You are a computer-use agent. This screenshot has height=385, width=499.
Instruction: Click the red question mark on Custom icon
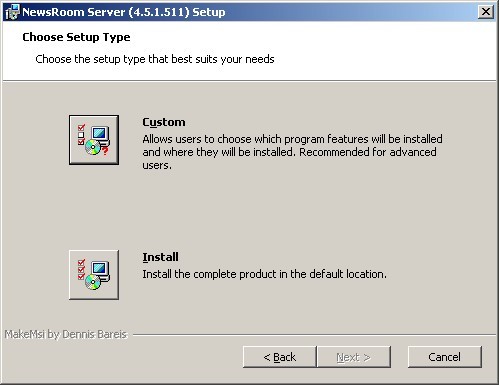click(x=105, y=151)
